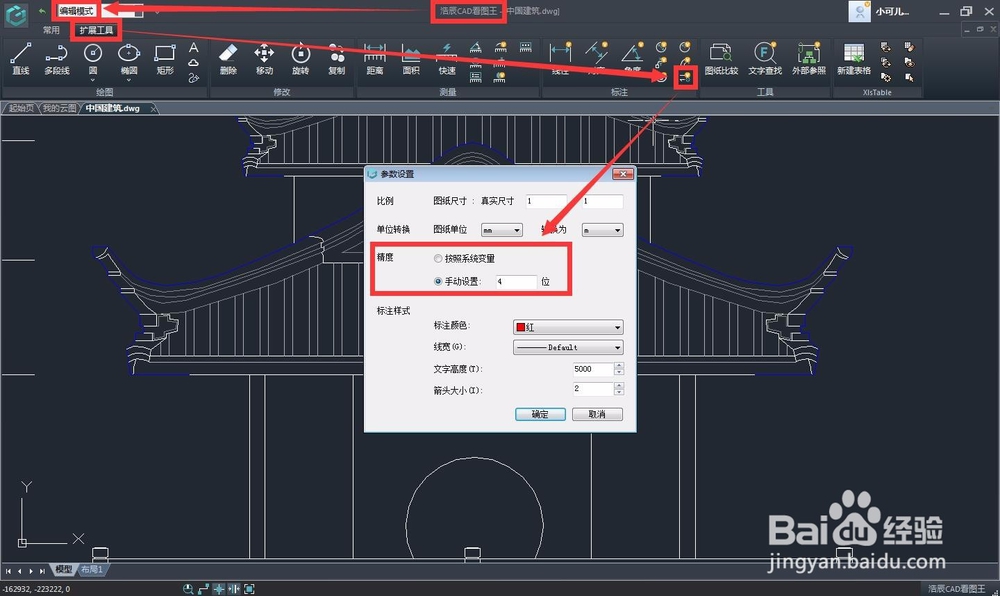Viewport: 1000px width, 596px height.
Task: Close the 参数设置 dialog
Action: click(622, 174)
